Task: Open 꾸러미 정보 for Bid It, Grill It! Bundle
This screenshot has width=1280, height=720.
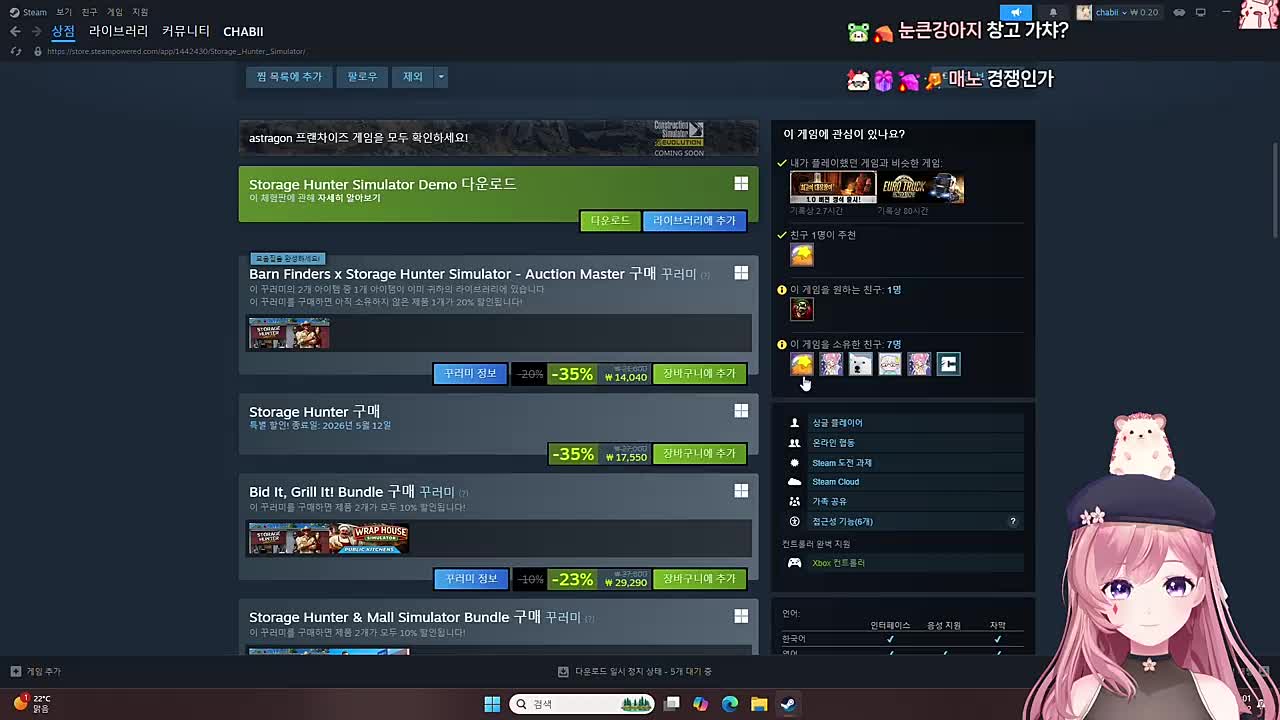Action: pos(470,579)
